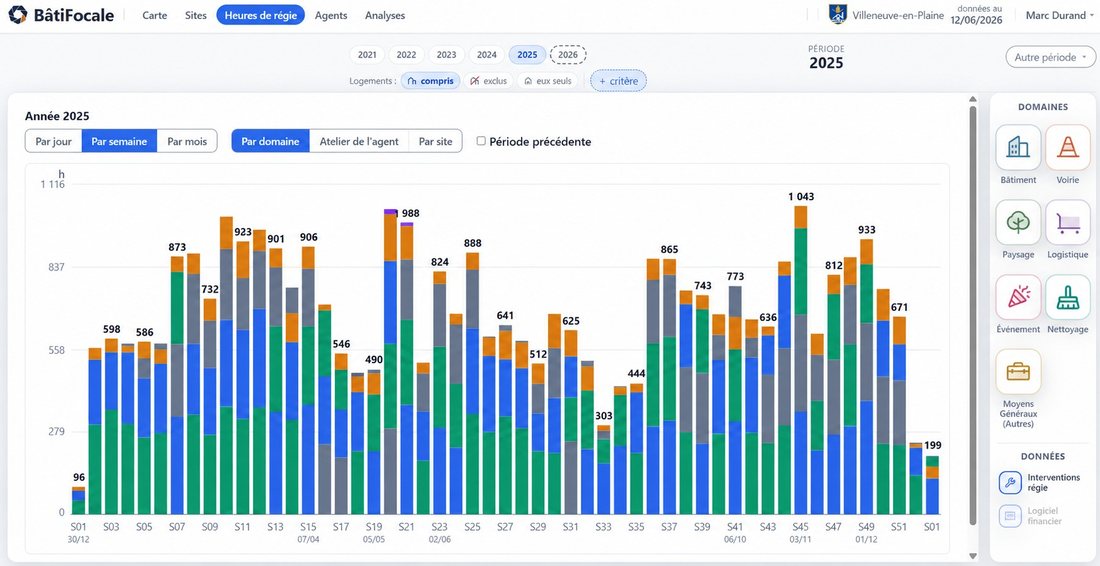Open the Heures de régie tab
Image resolution: width=1100 pixels, height=566 pixels.
260,15
